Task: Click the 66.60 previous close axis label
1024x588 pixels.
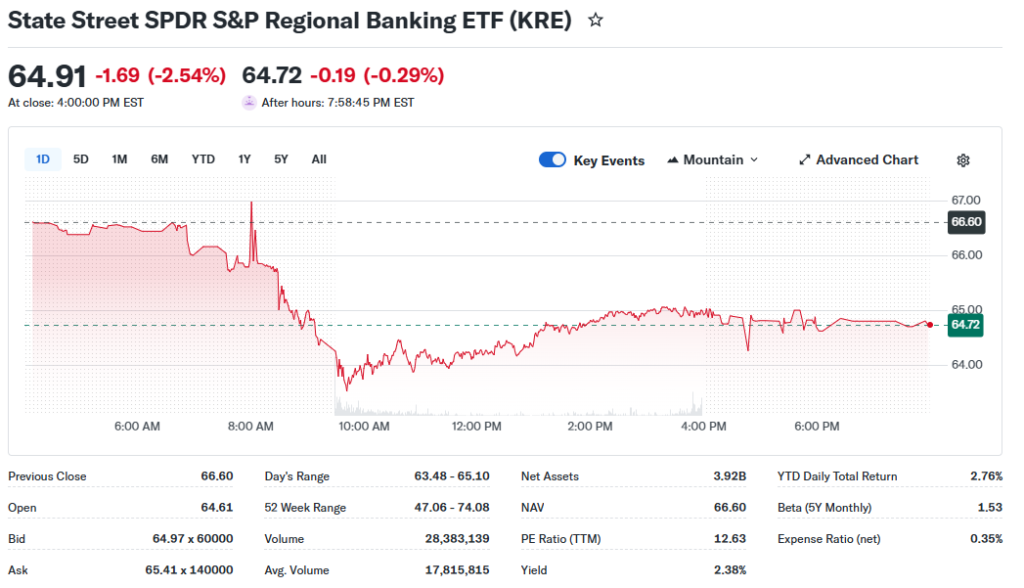Action: coord(966,222)
